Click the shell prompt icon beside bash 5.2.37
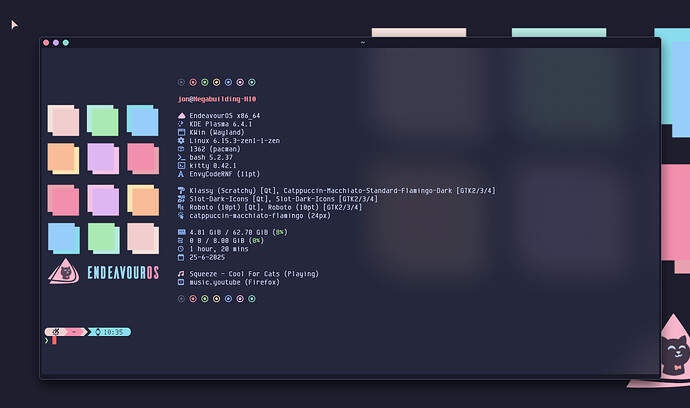 (181, 157)
